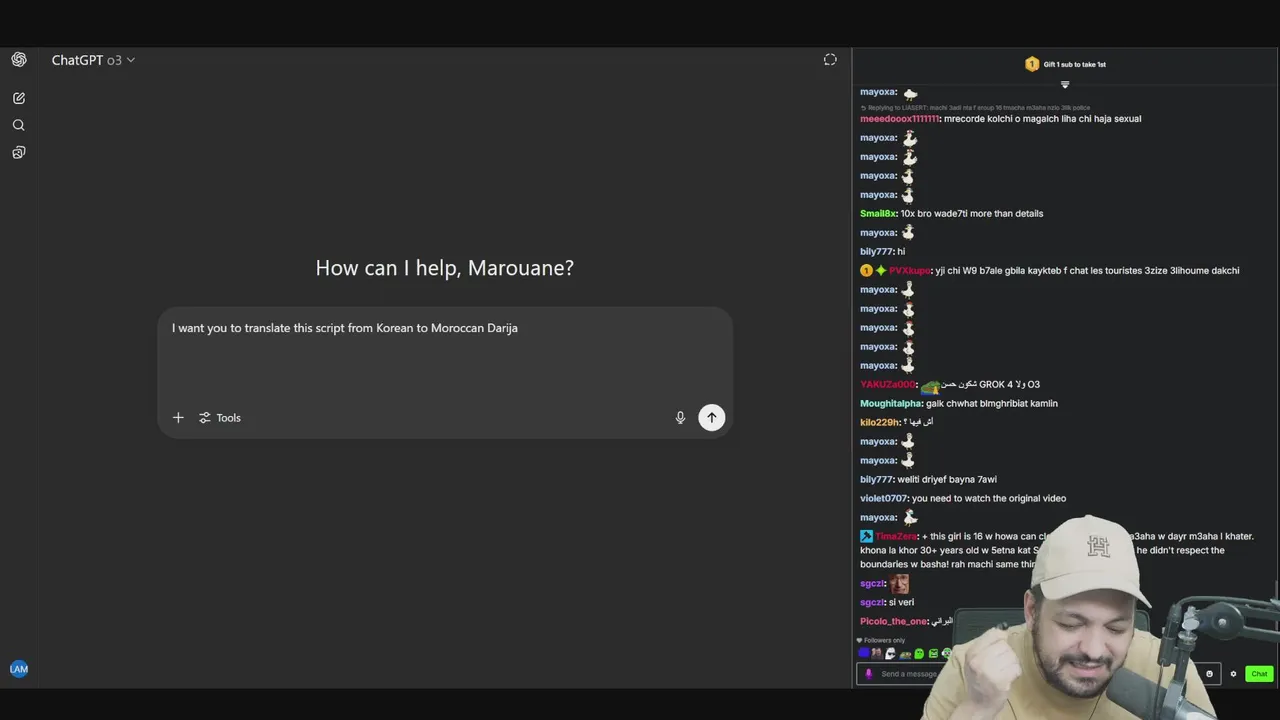The height and width of the screenshot is (720, 1280).
Task: Click the purple icon in the chat input
Action: (868, 674)
